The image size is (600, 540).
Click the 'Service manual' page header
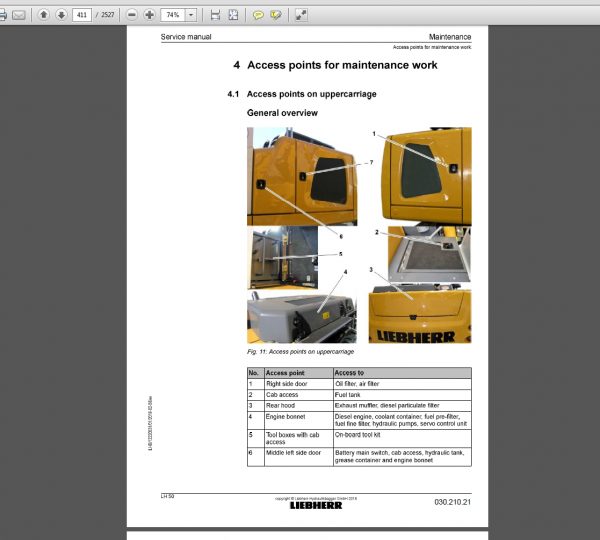[186, 37]
